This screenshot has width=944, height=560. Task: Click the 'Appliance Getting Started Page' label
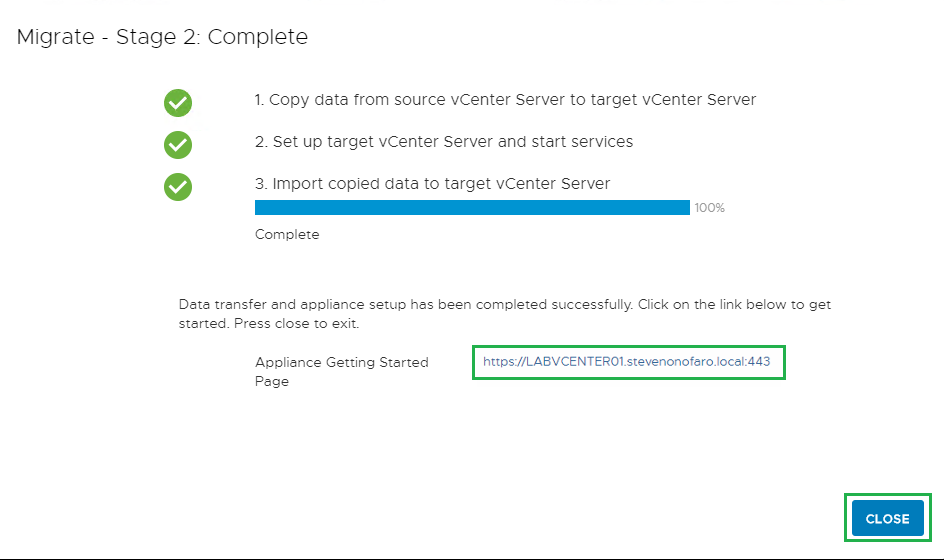341,371
